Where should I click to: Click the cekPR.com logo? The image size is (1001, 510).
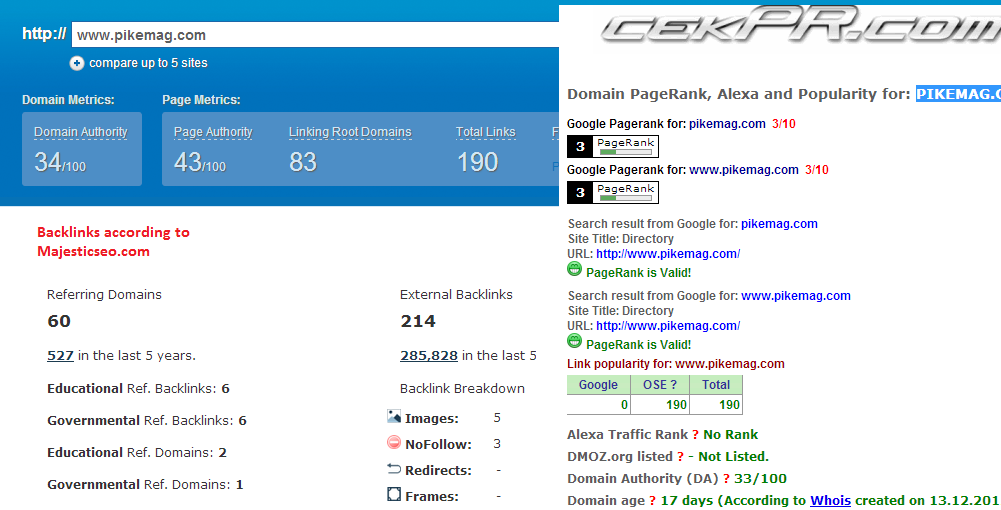tap(801, 27)
